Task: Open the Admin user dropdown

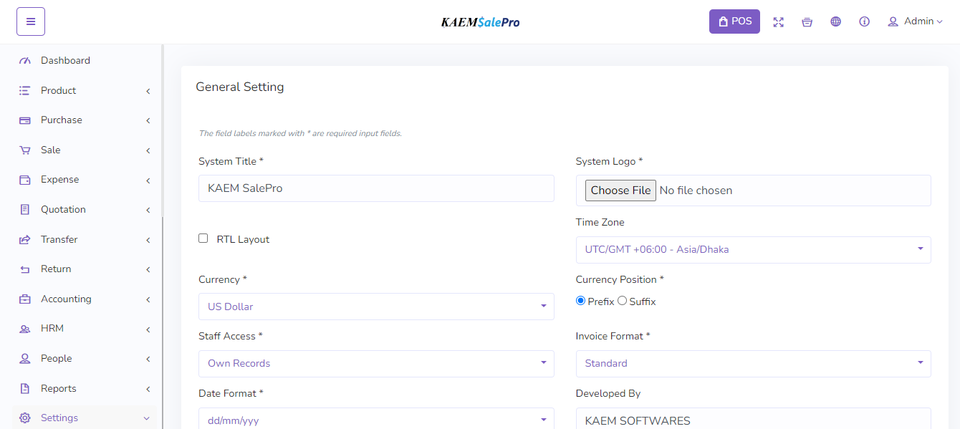Action: pyautogui.click(x=915, y=21)
